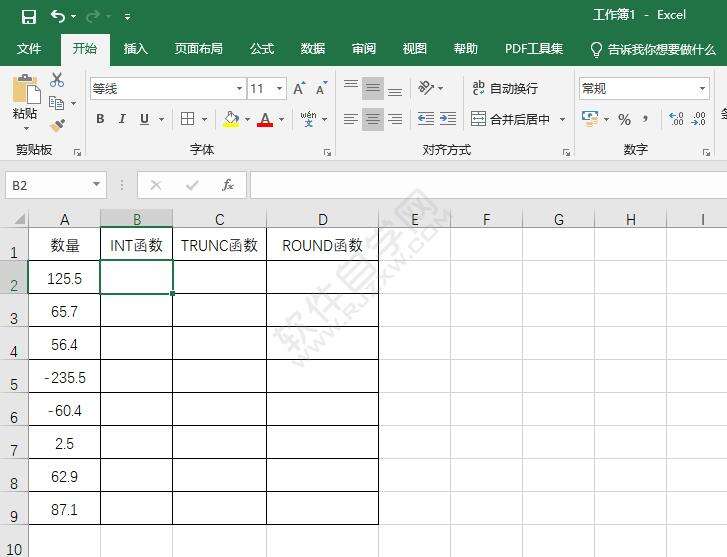The height and width of the screenshot is (557, 727).
Task: Toggle Underline formatting
Action: 145,119
